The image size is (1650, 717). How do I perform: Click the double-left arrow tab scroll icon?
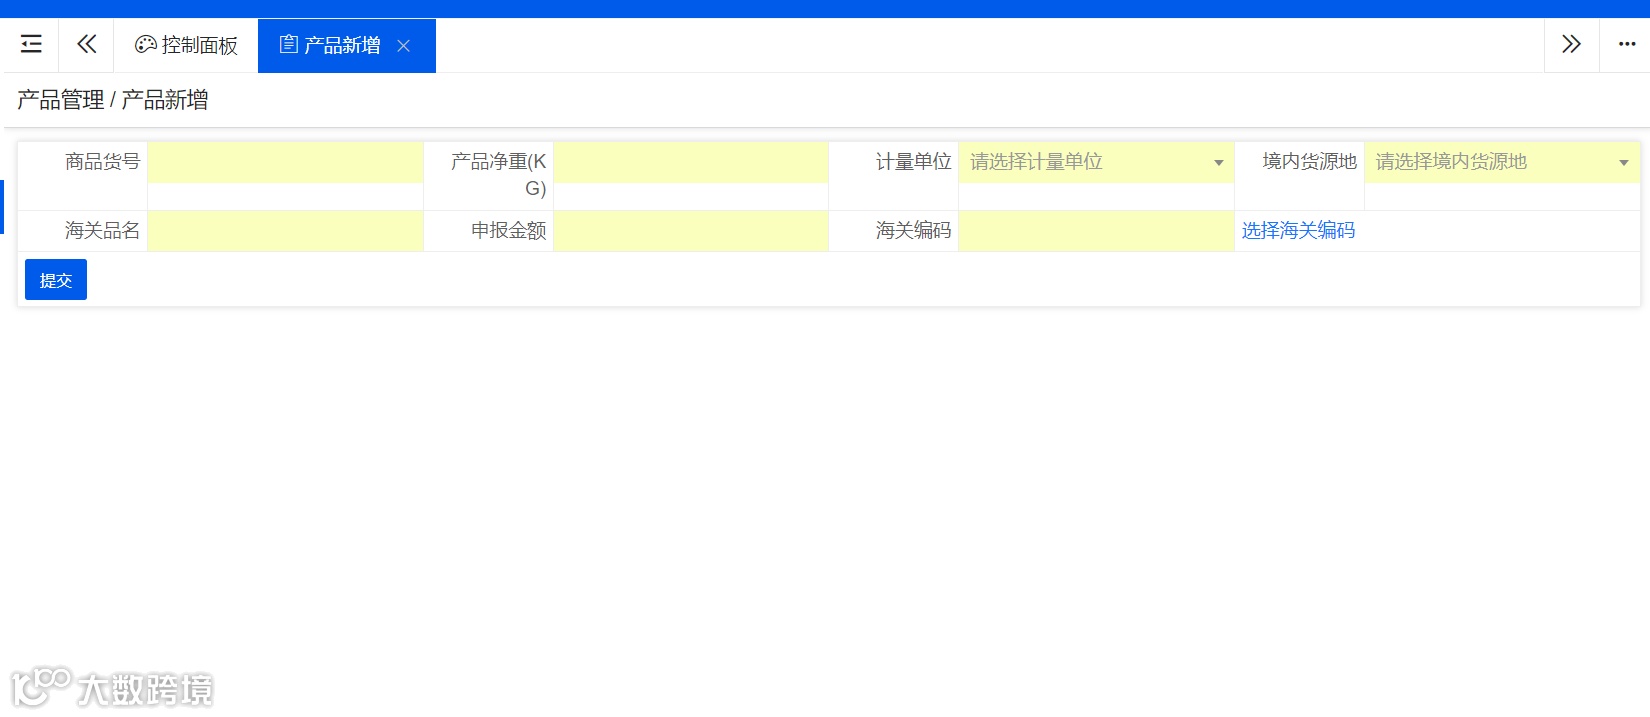pos(87,44)
